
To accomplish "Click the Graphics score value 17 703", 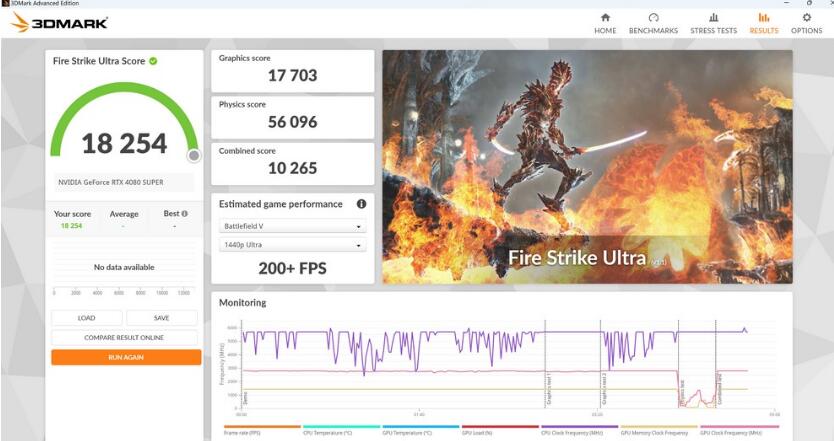I will click(293, 76).
